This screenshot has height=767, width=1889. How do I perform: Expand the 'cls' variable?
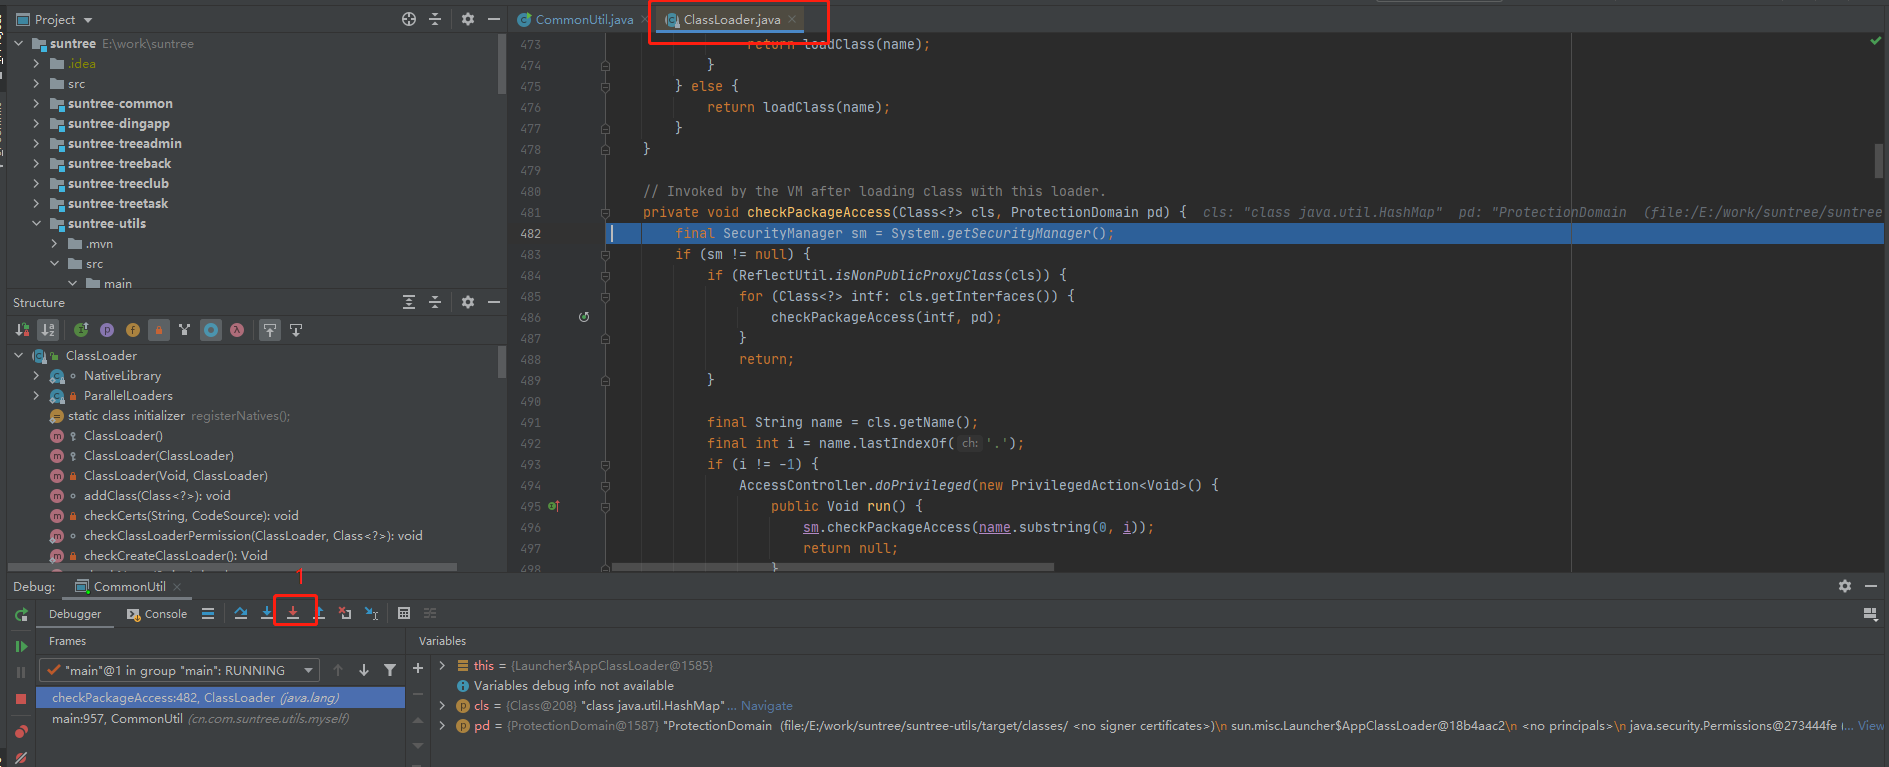pos(443,706)
